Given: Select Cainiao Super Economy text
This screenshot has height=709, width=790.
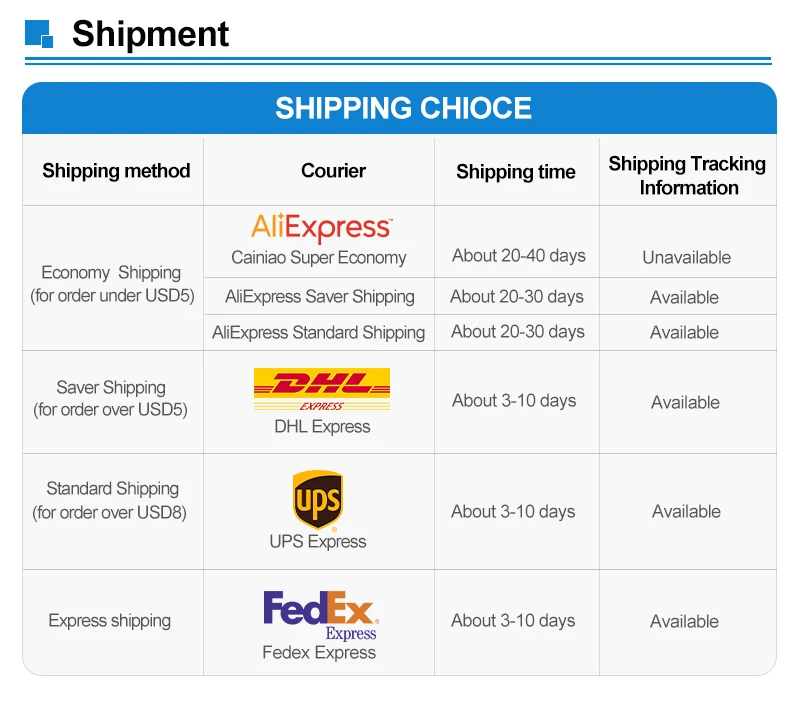Looking at the screenshot, I should 318,257.
